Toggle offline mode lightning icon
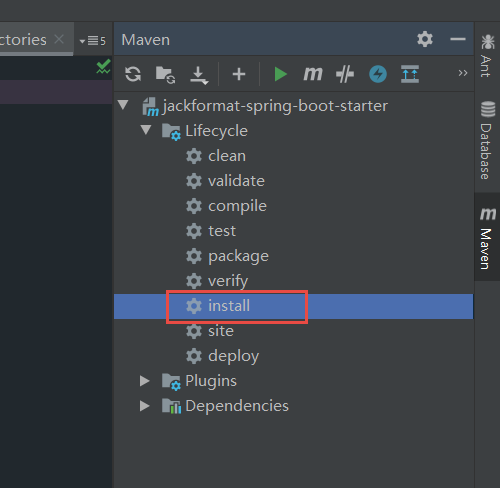This screenshot has width=500, height=488. pyautogui.click(x=378, y=74)
